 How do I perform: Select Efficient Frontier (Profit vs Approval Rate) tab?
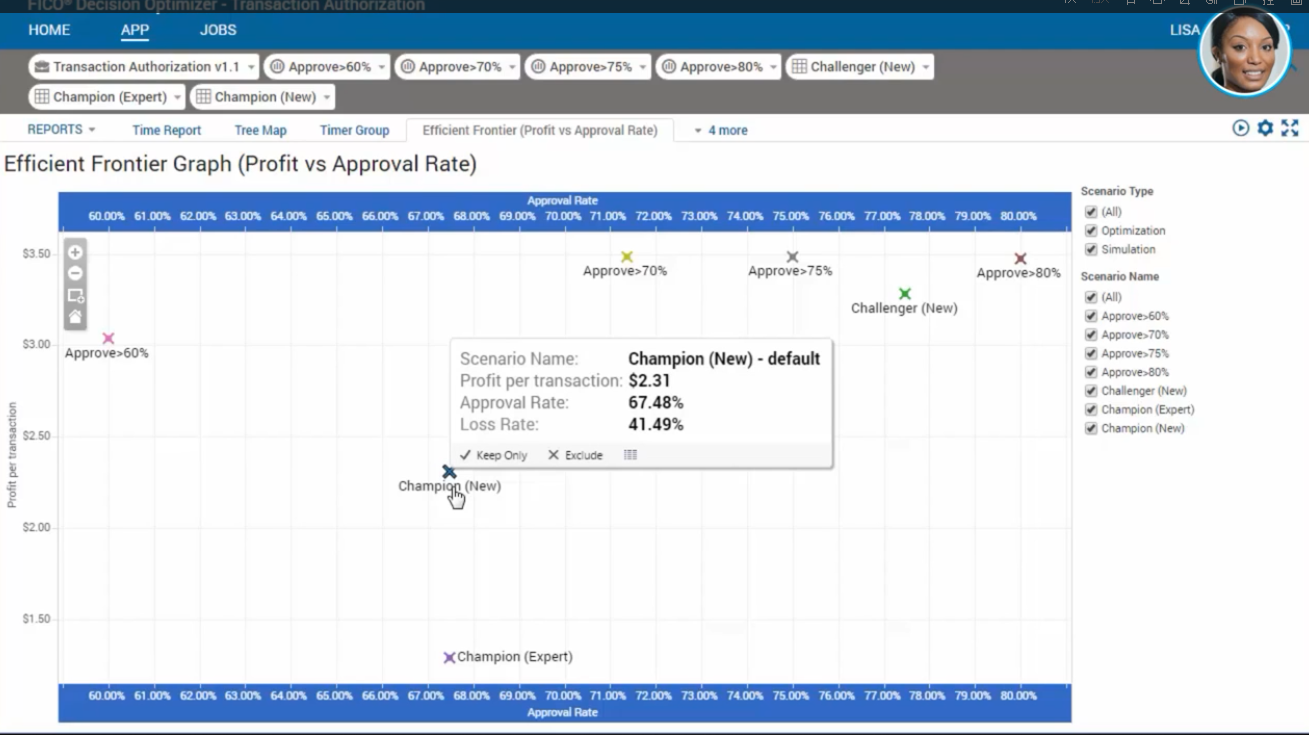coord(540,131)
